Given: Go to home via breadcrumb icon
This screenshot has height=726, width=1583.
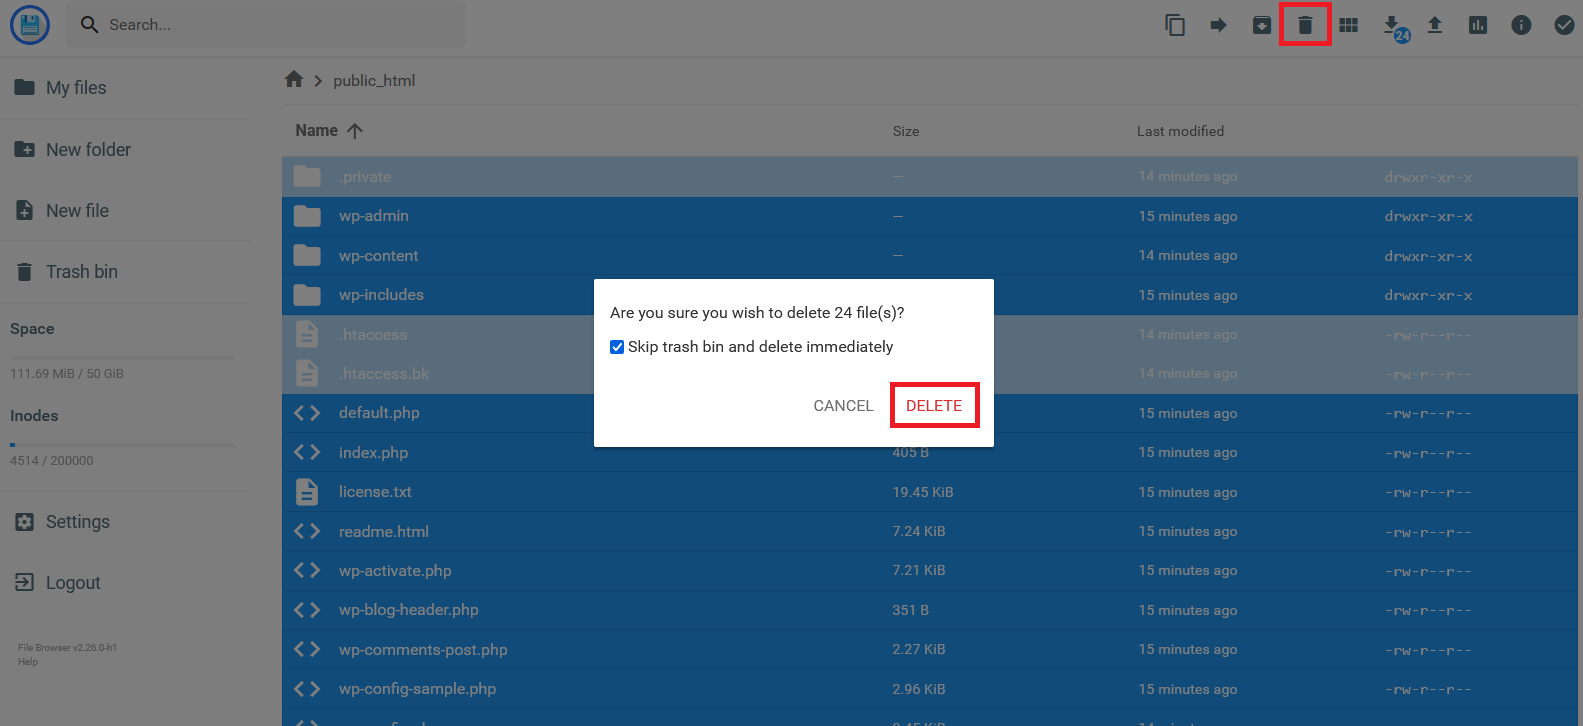Looking at the screenshot, I should [294, 80].
